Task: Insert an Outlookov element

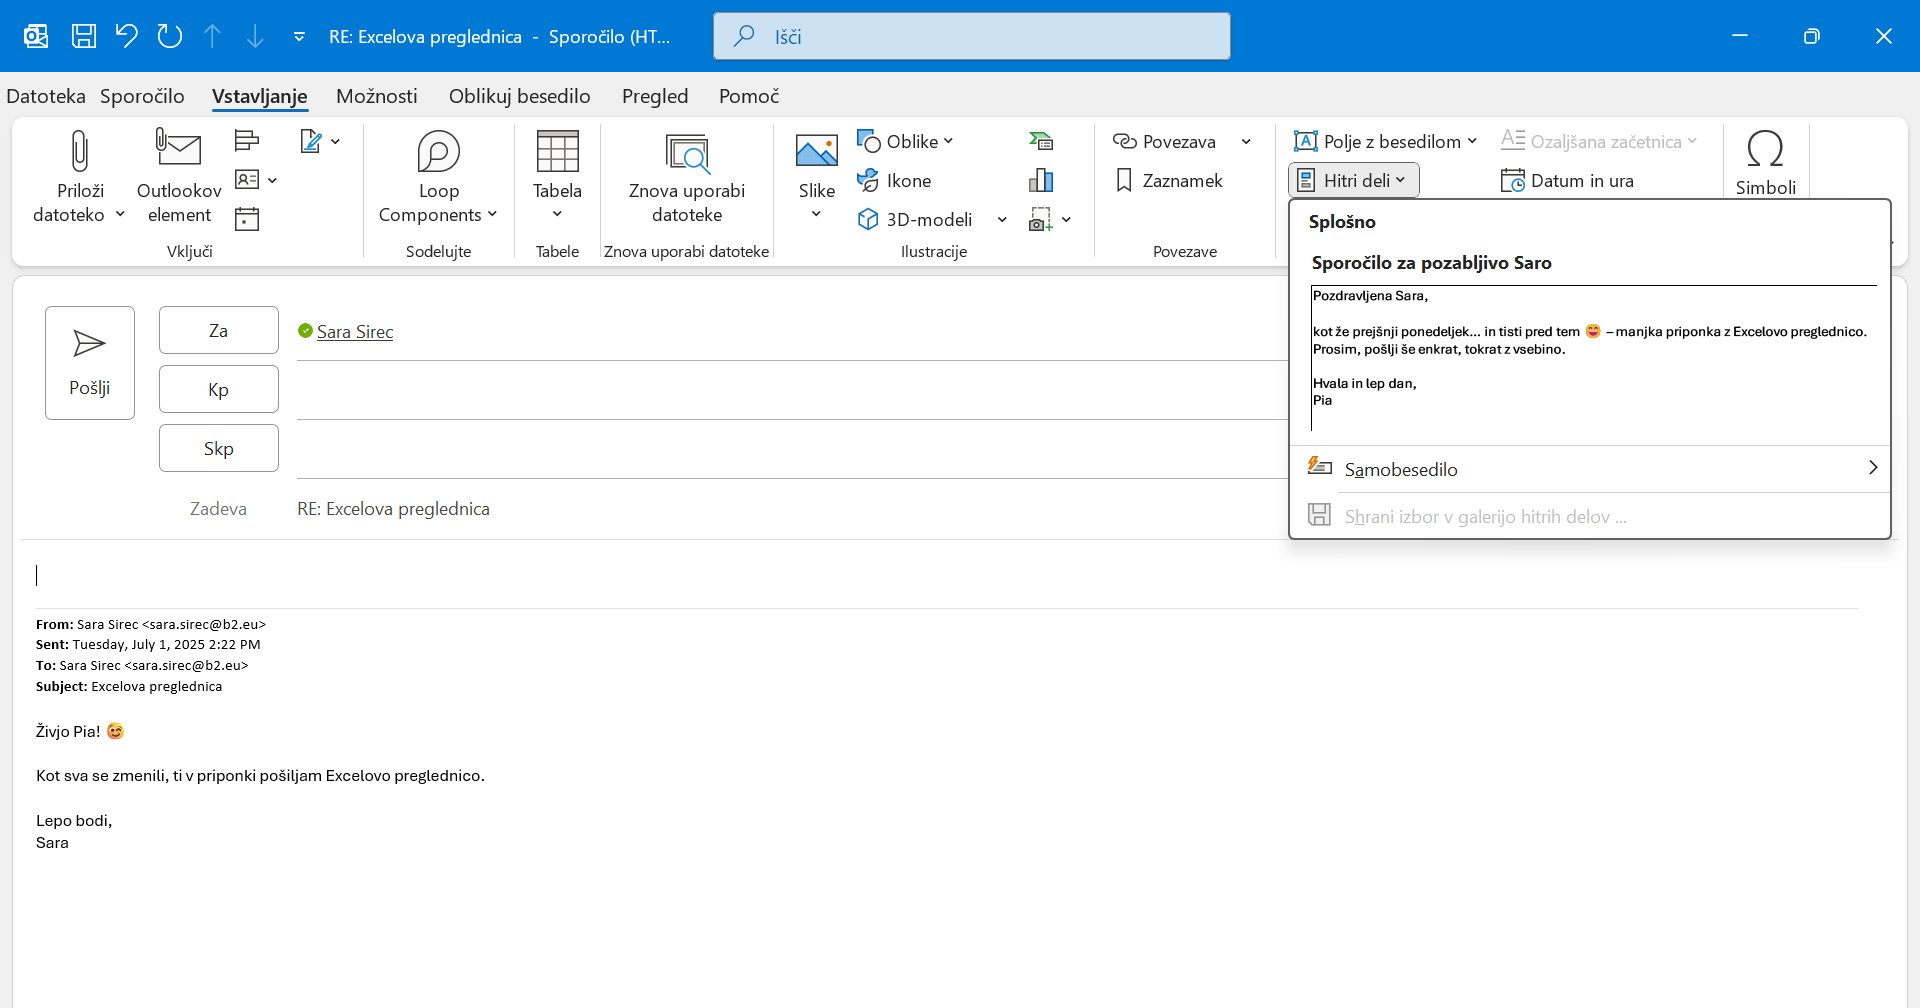Action: pyautogui.click(x=179, y=177)
